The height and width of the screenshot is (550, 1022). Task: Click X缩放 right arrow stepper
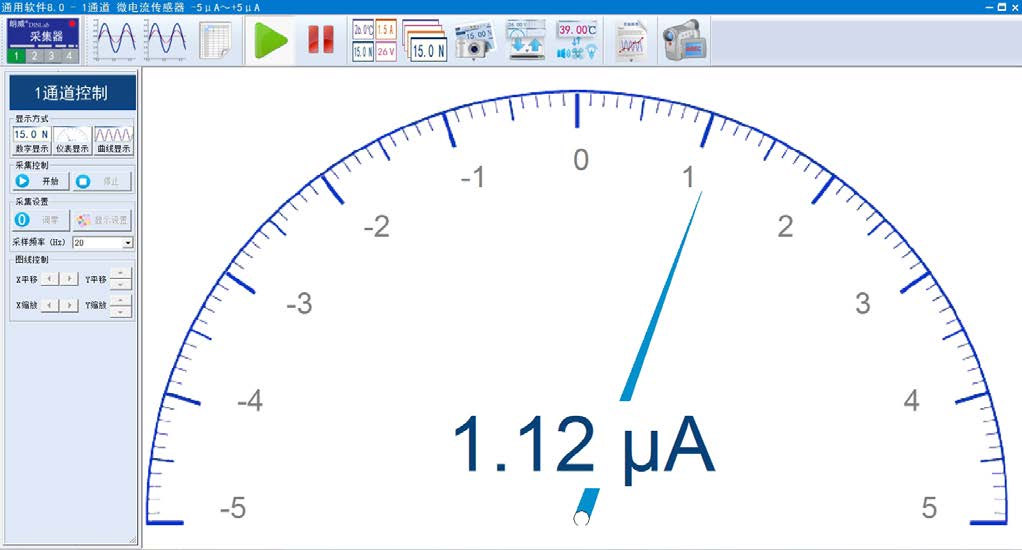pos(69,305)
